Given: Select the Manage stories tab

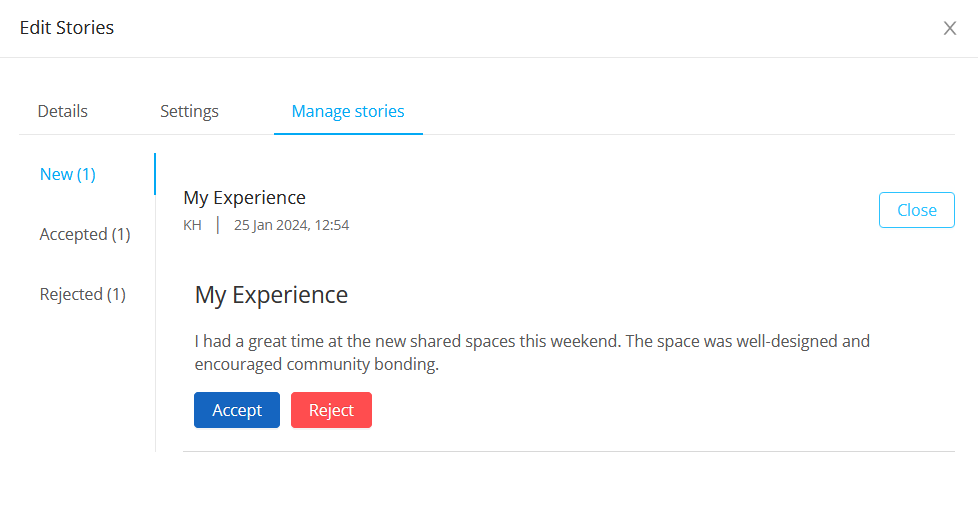Looking at the screenshot, I should [x=348, y=111].
